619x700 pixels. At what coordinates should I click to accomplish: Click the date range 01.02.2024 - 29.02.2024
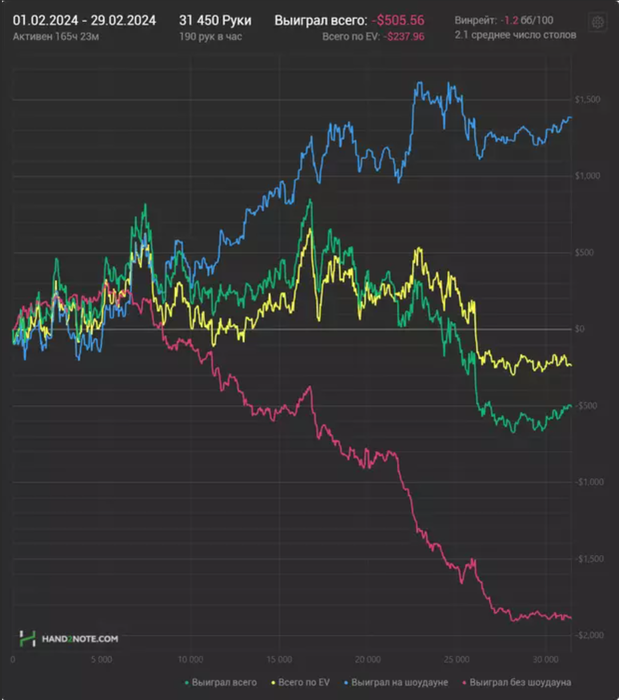84,19
